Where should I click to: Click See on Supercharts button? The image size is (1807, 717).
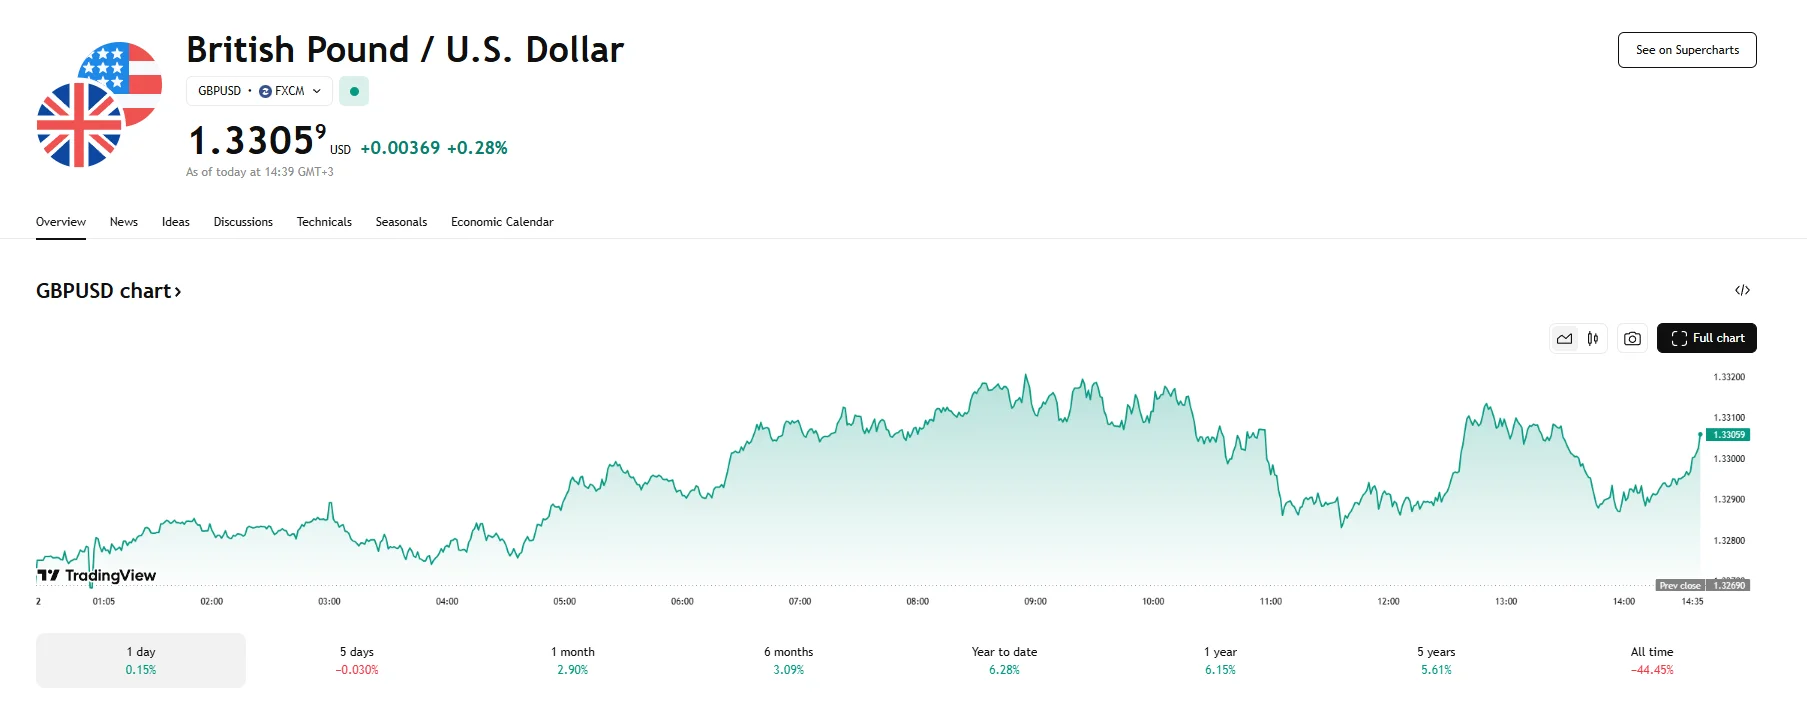1687,50
